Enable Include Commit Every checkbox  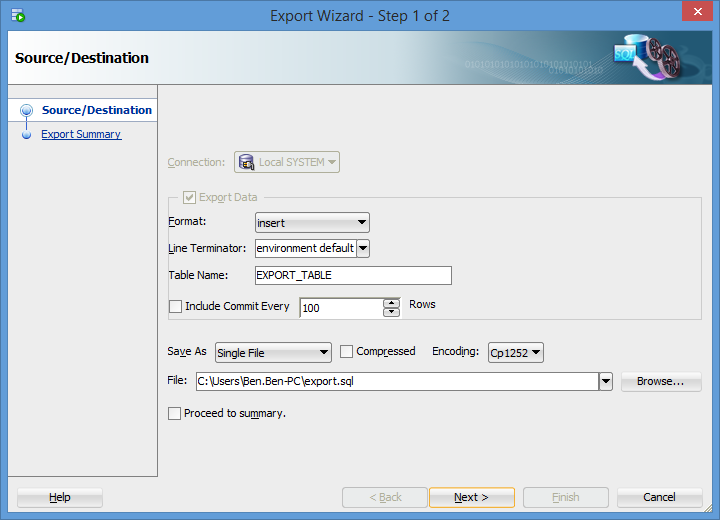pyautogui.click(x=176, y=307)
